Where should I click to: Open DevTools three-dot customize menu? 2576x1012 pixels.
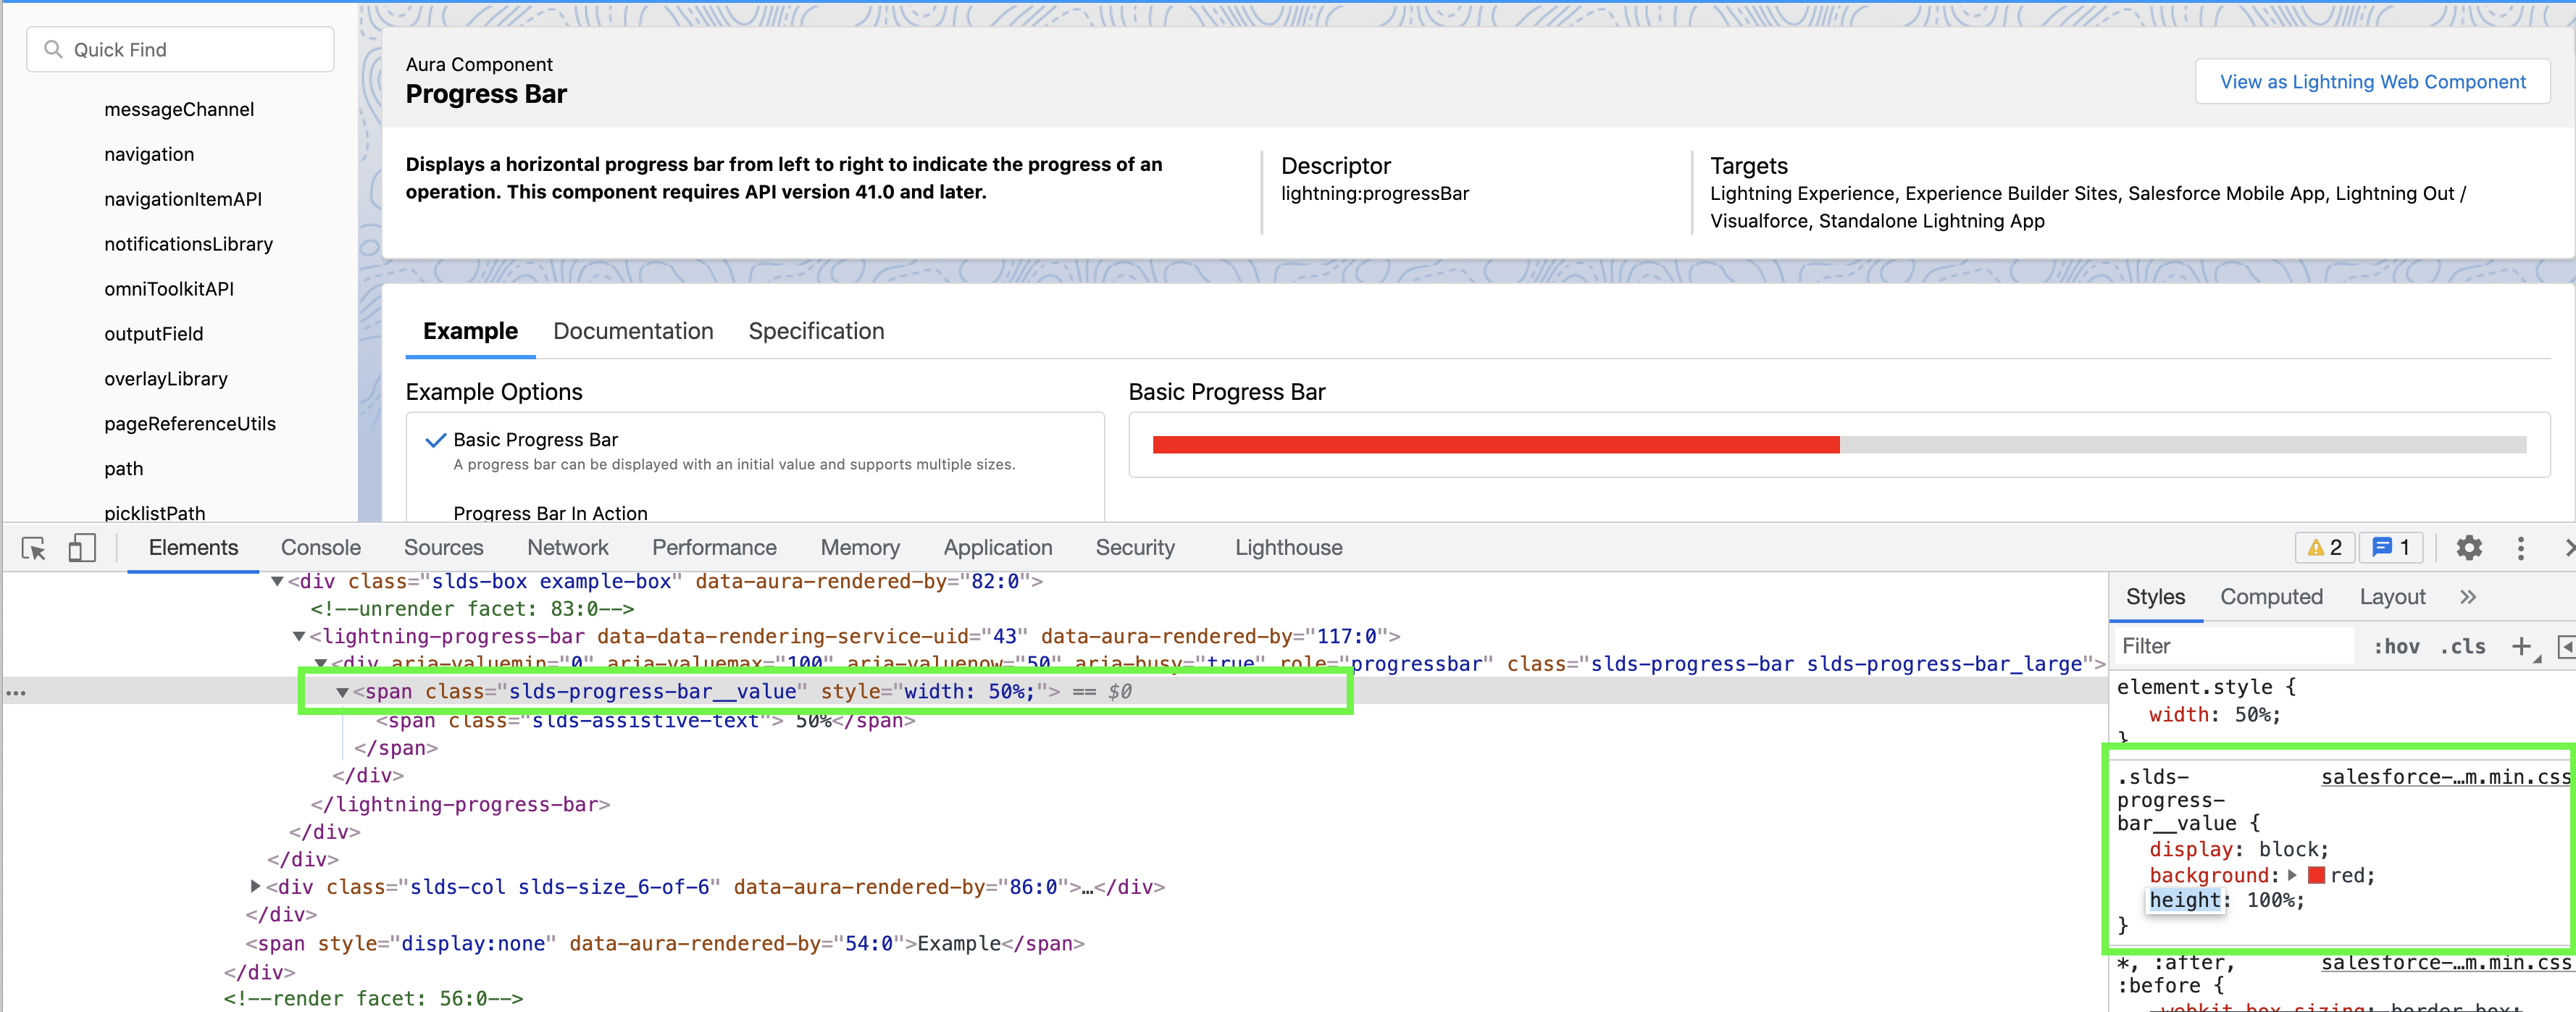pos(2520,548)
